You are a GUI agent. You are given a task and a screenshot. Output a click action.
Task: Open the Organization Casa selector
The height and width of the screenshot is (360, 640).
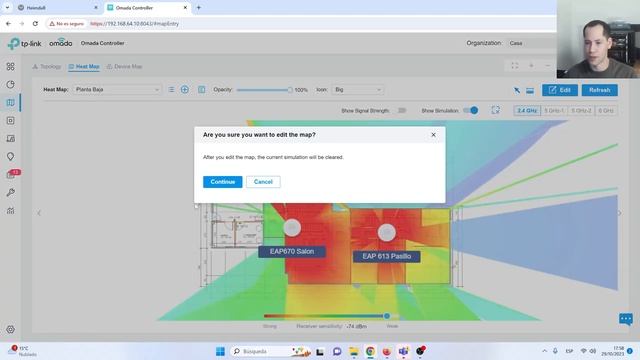[531, 43]
